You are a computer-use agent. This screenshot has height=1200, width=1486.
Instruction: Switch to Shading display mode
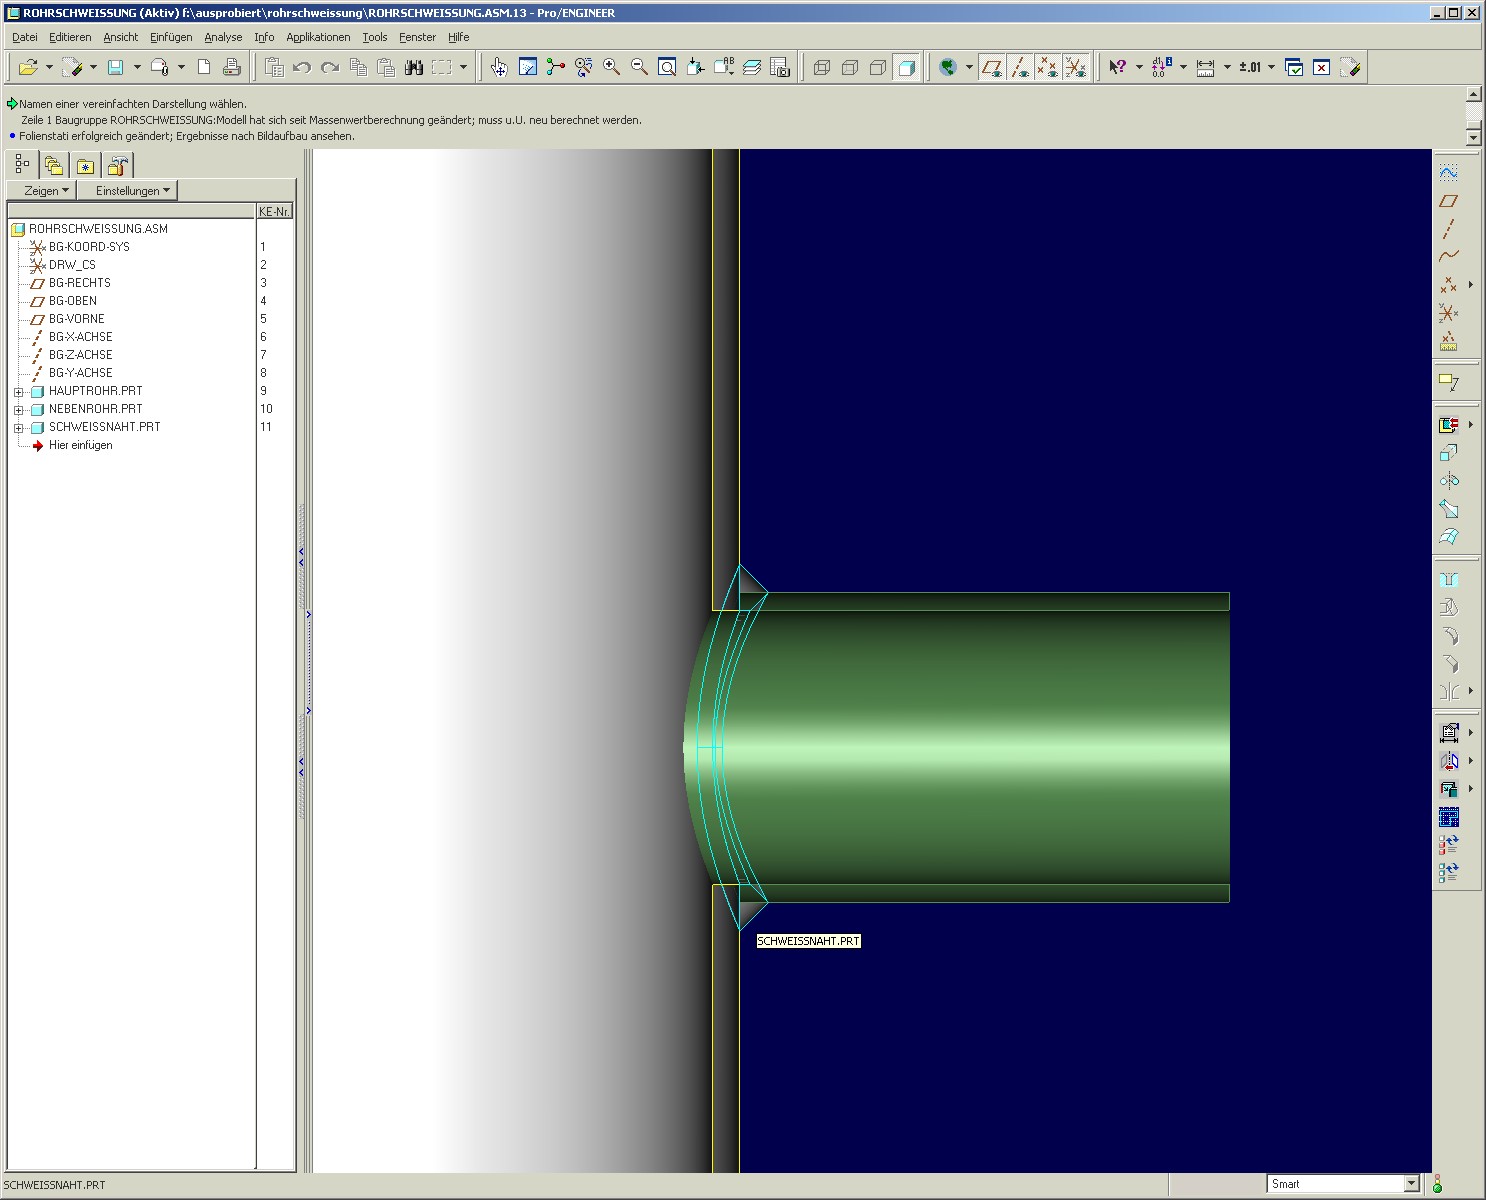coord(906,67)
